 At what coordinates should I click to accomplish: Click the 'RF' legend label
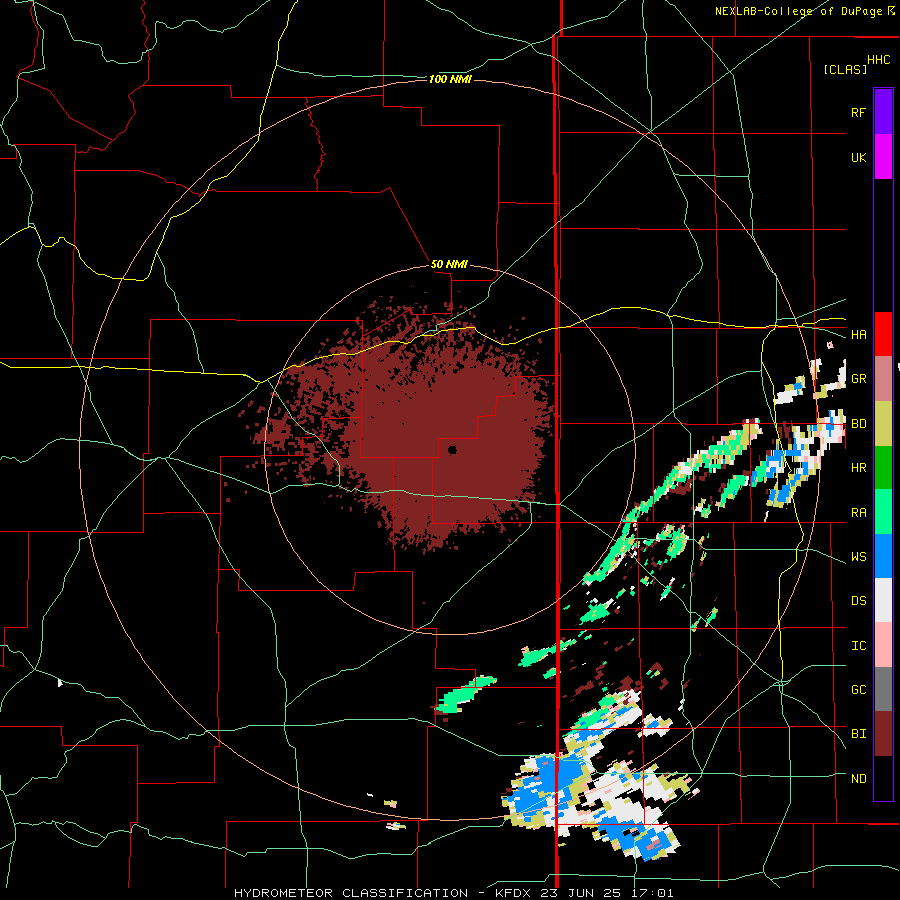pos(858,112)
